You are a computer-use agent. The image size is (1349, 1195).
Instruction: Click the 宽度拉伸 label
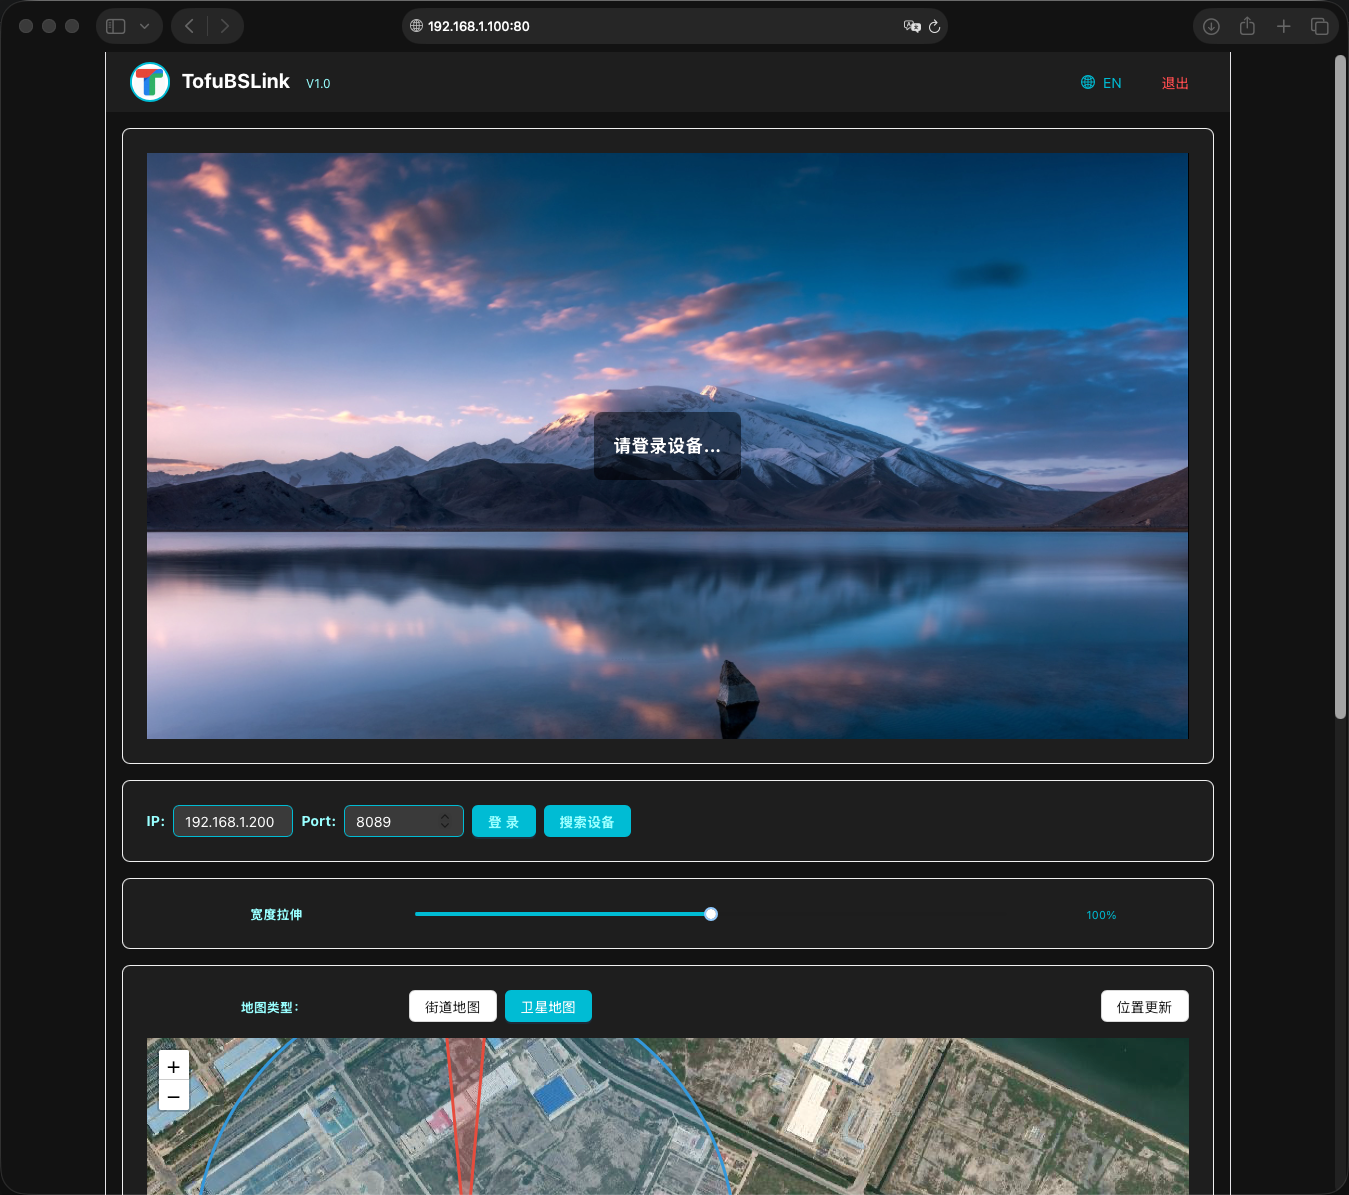point(276,914)
